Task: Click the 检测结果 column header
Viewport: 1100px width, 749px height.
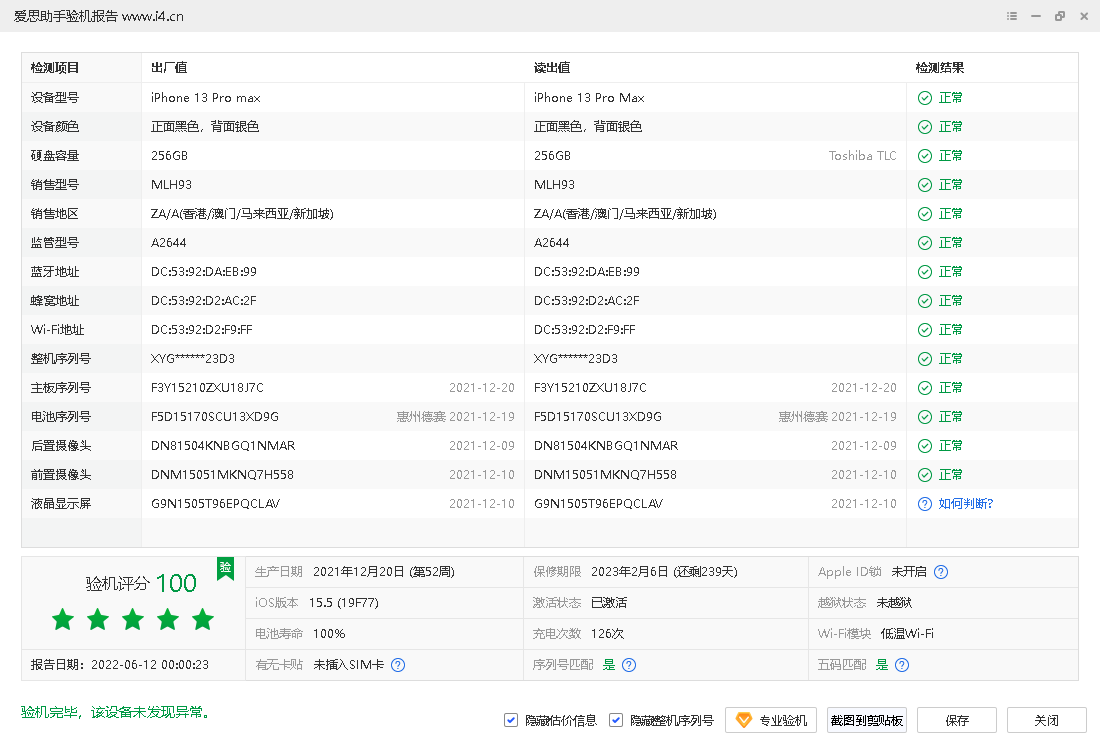Action: point(939,68)
